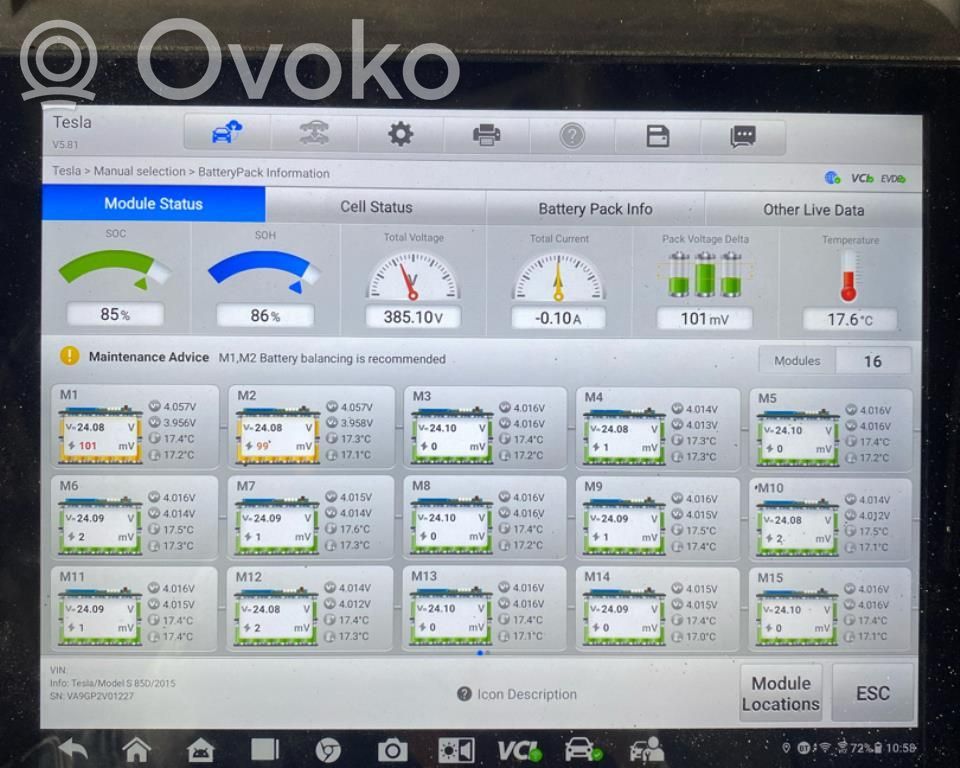Print the current page via the printer icon
This screenshot has width=960, height=768.
(x=487, y=135)
